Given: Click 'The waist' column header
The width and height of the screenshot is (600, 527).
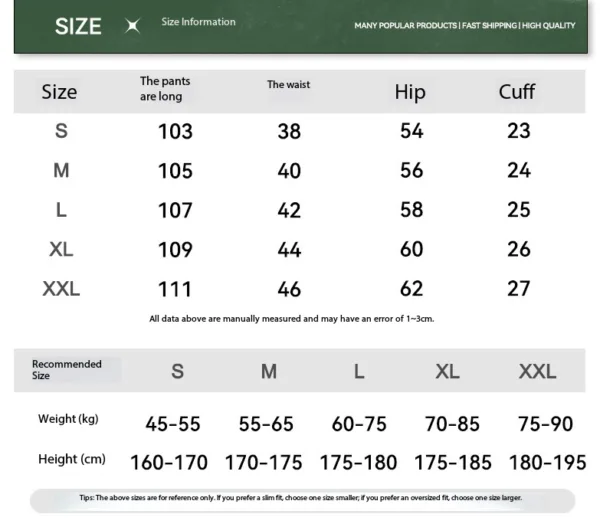Looking at the screenshot, I should pyautogui.click(x=288, y=85).
